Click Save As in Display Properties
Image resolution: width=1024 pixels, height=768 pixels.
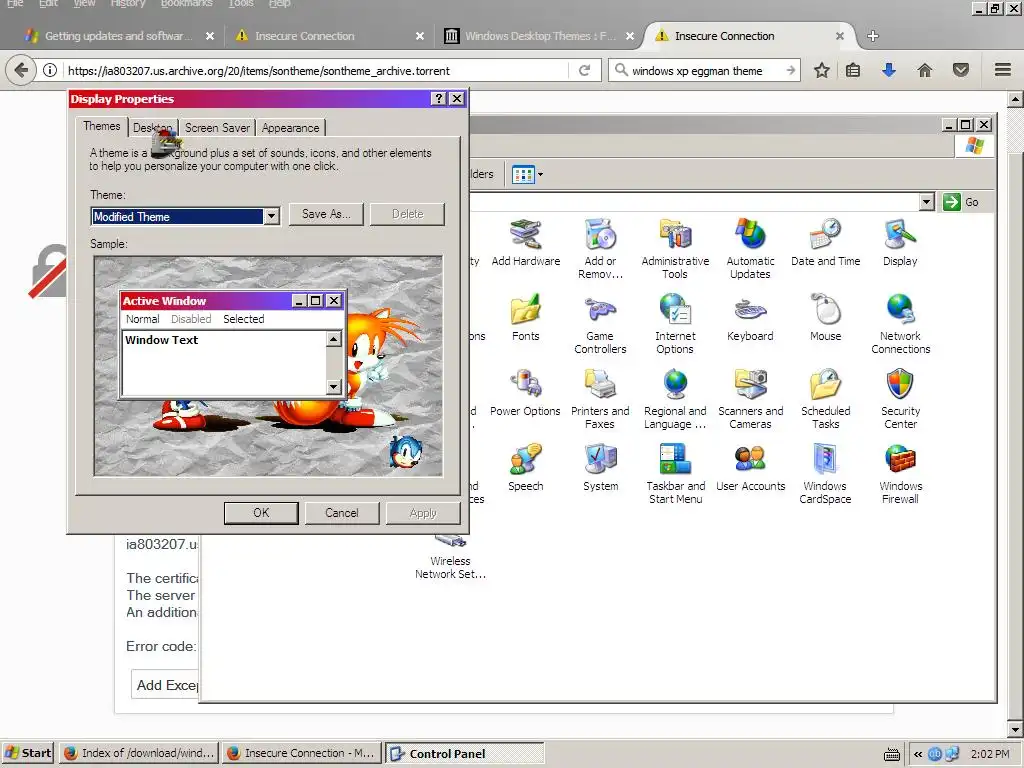[326, 214]
